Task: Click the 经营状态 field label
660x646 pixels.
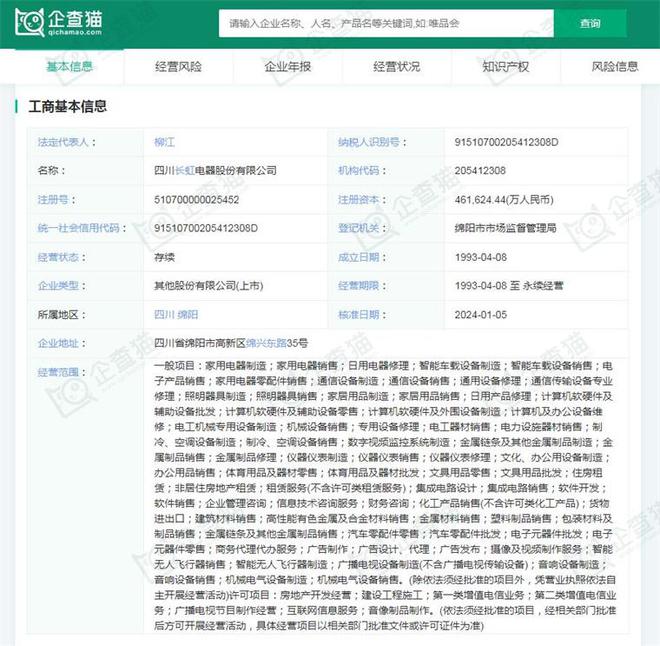Action: [61, 257]
